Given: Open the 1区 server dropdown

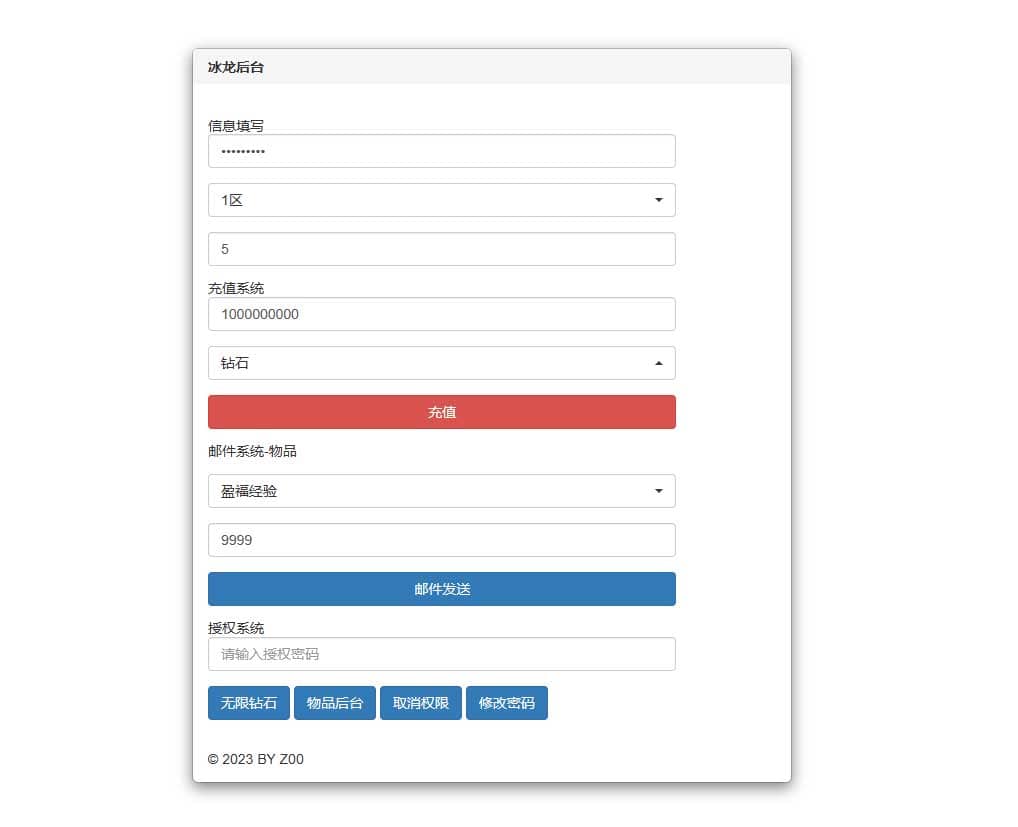Looking at the screenshot, I should (441, 200).
